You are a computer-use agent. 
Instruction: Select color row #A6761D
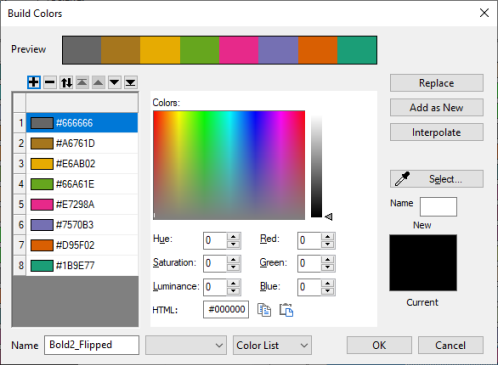click(x=82, y=143)
